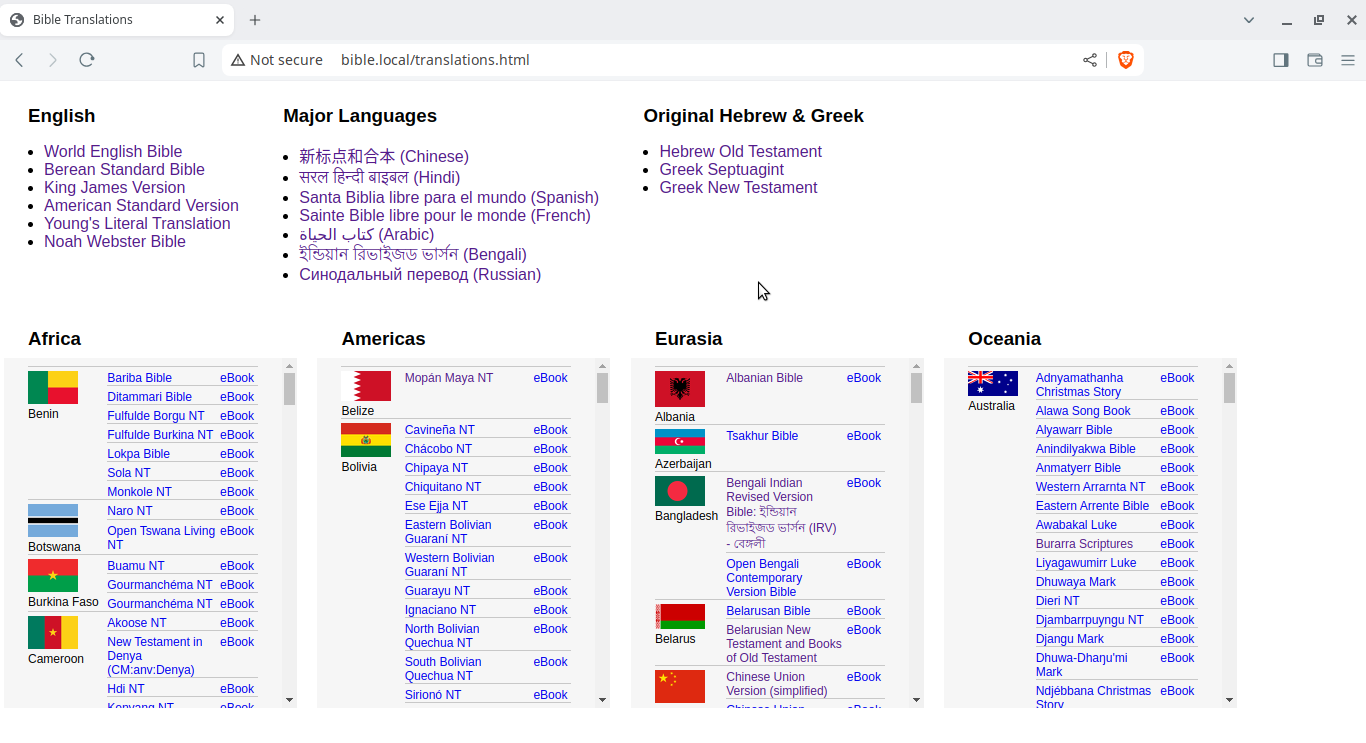Click the Eurasia list scroll-up arrow
This screenshot has width=1366, height=743.
[916, 366]
